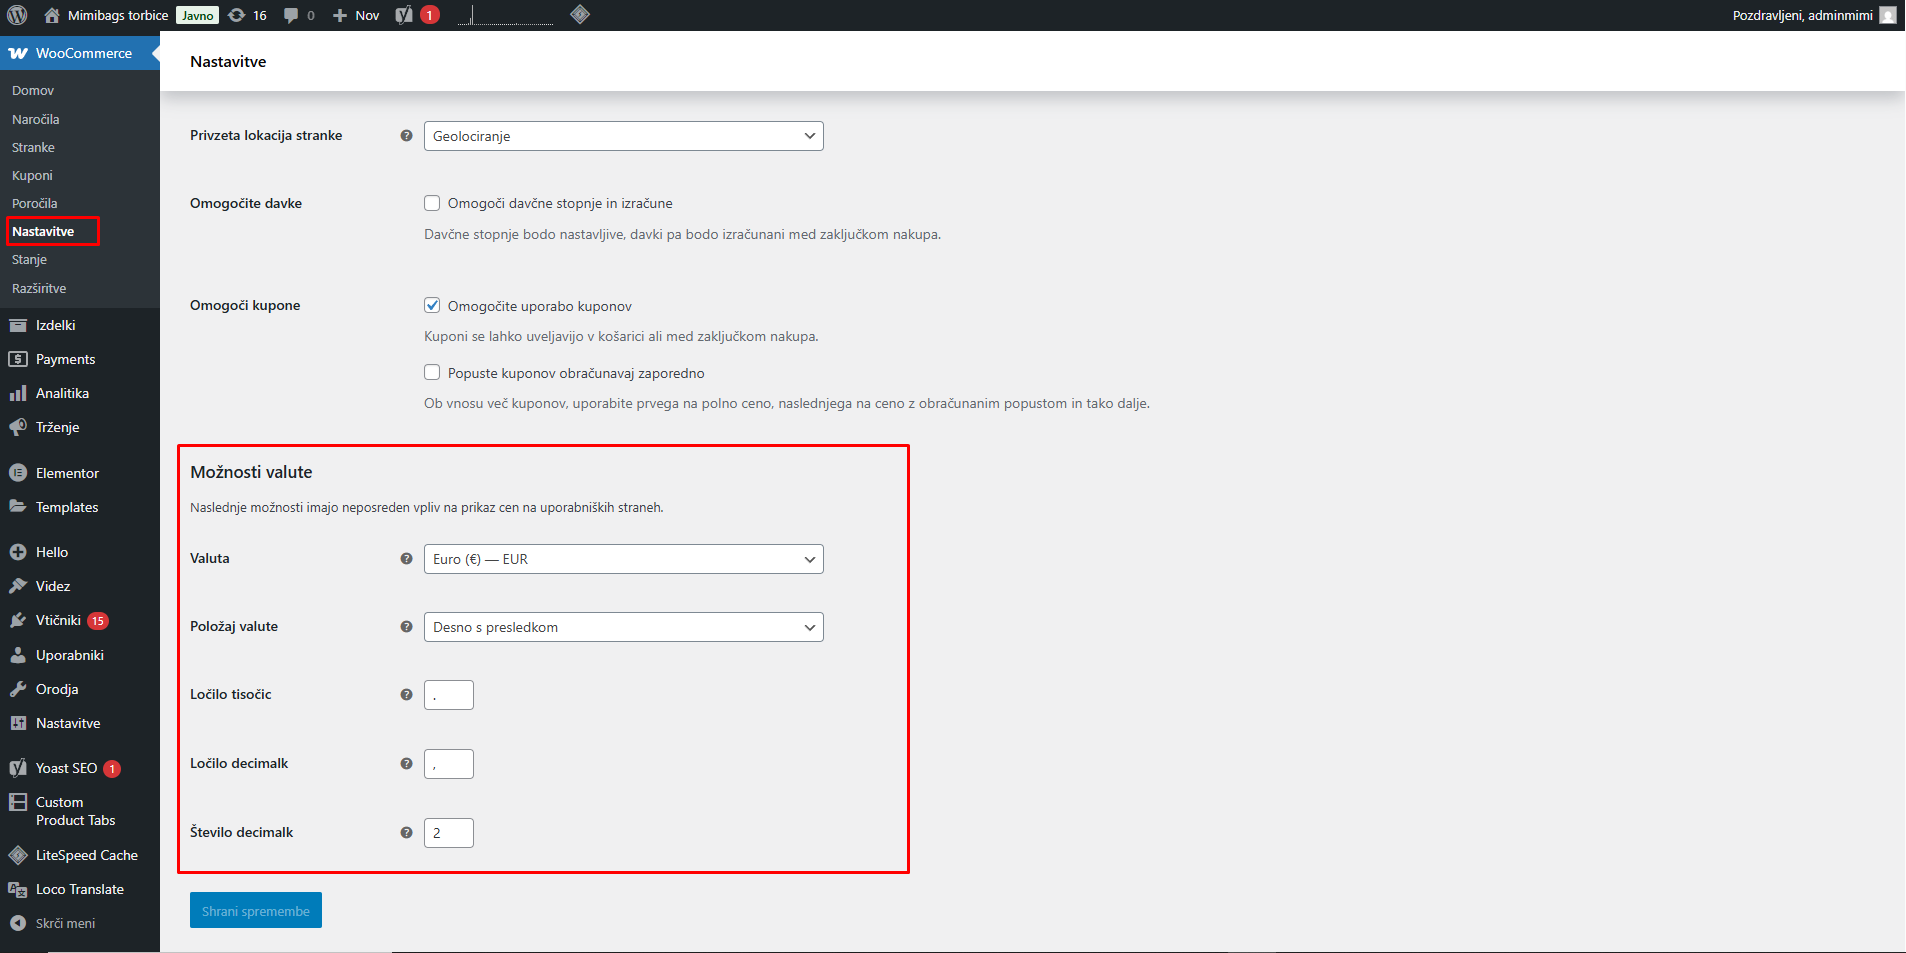The height and width of the screenshot is (953, 1906).
Task: Click the LiteSpeed diamond icon in admin bar
Action: pyautogui.click(x=580, y=15)
